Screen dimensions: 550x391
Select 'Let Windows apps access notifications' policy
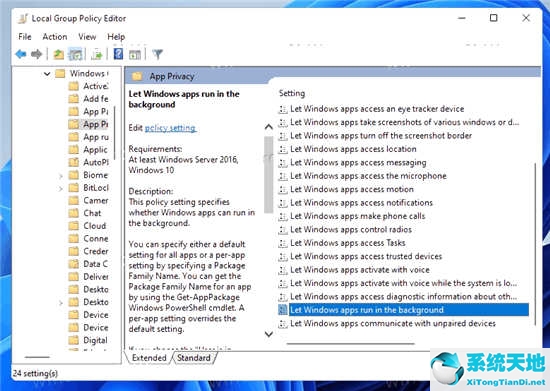tap(361, 203)
